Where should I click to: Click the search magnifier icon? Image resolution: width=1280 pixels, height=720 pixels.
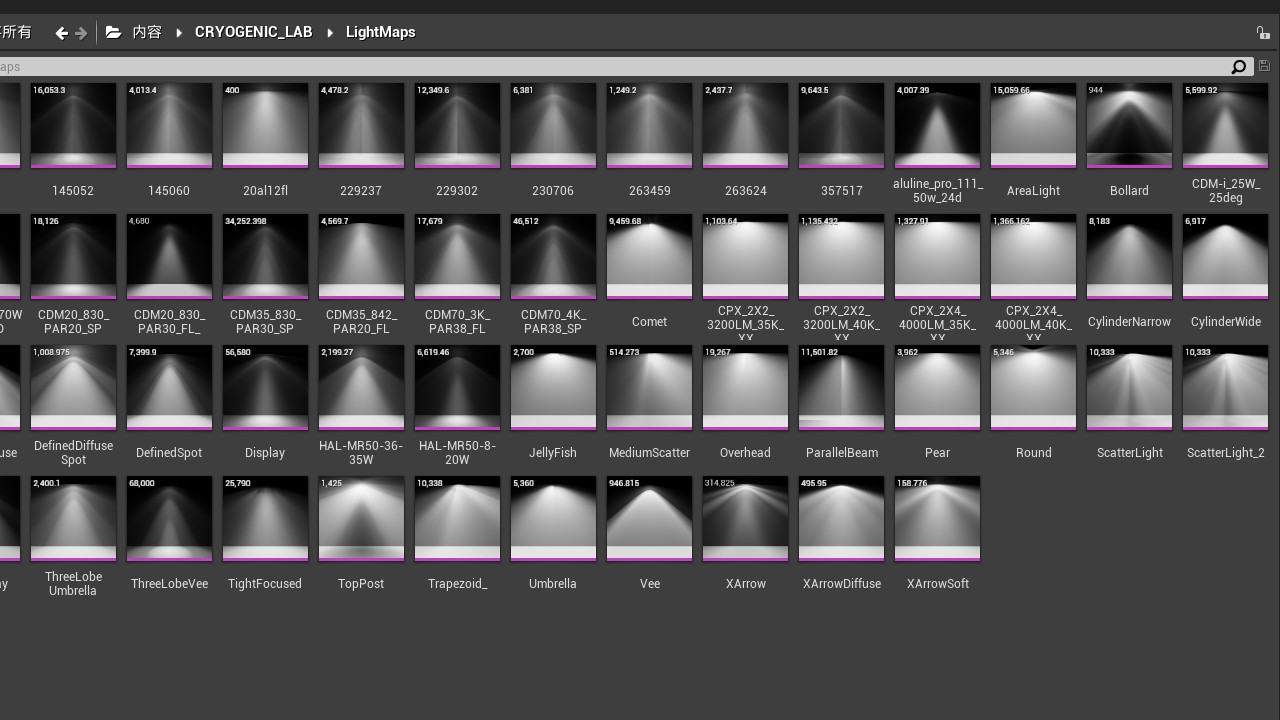(1239, 67)
